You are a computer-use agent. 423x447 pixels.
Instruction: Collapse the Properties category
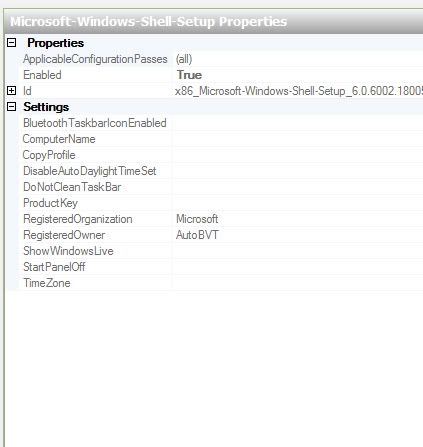(12, 43)
